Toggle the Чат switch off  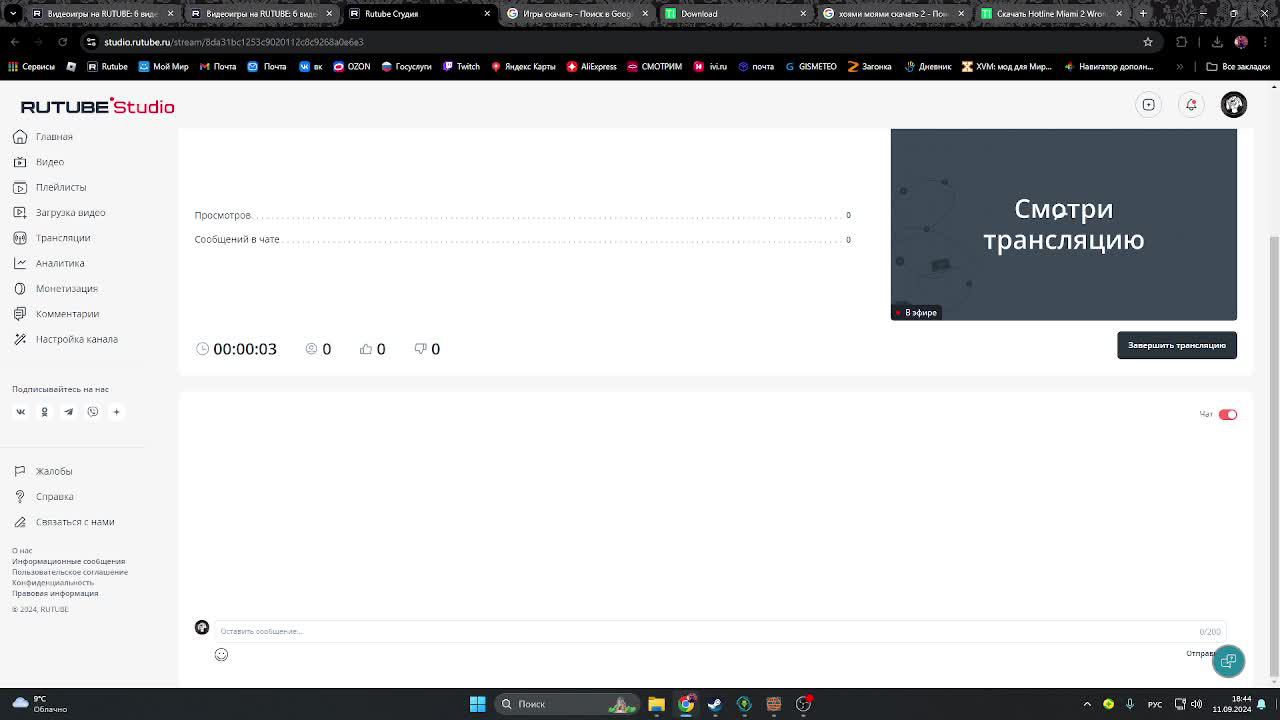[1227, 414]
